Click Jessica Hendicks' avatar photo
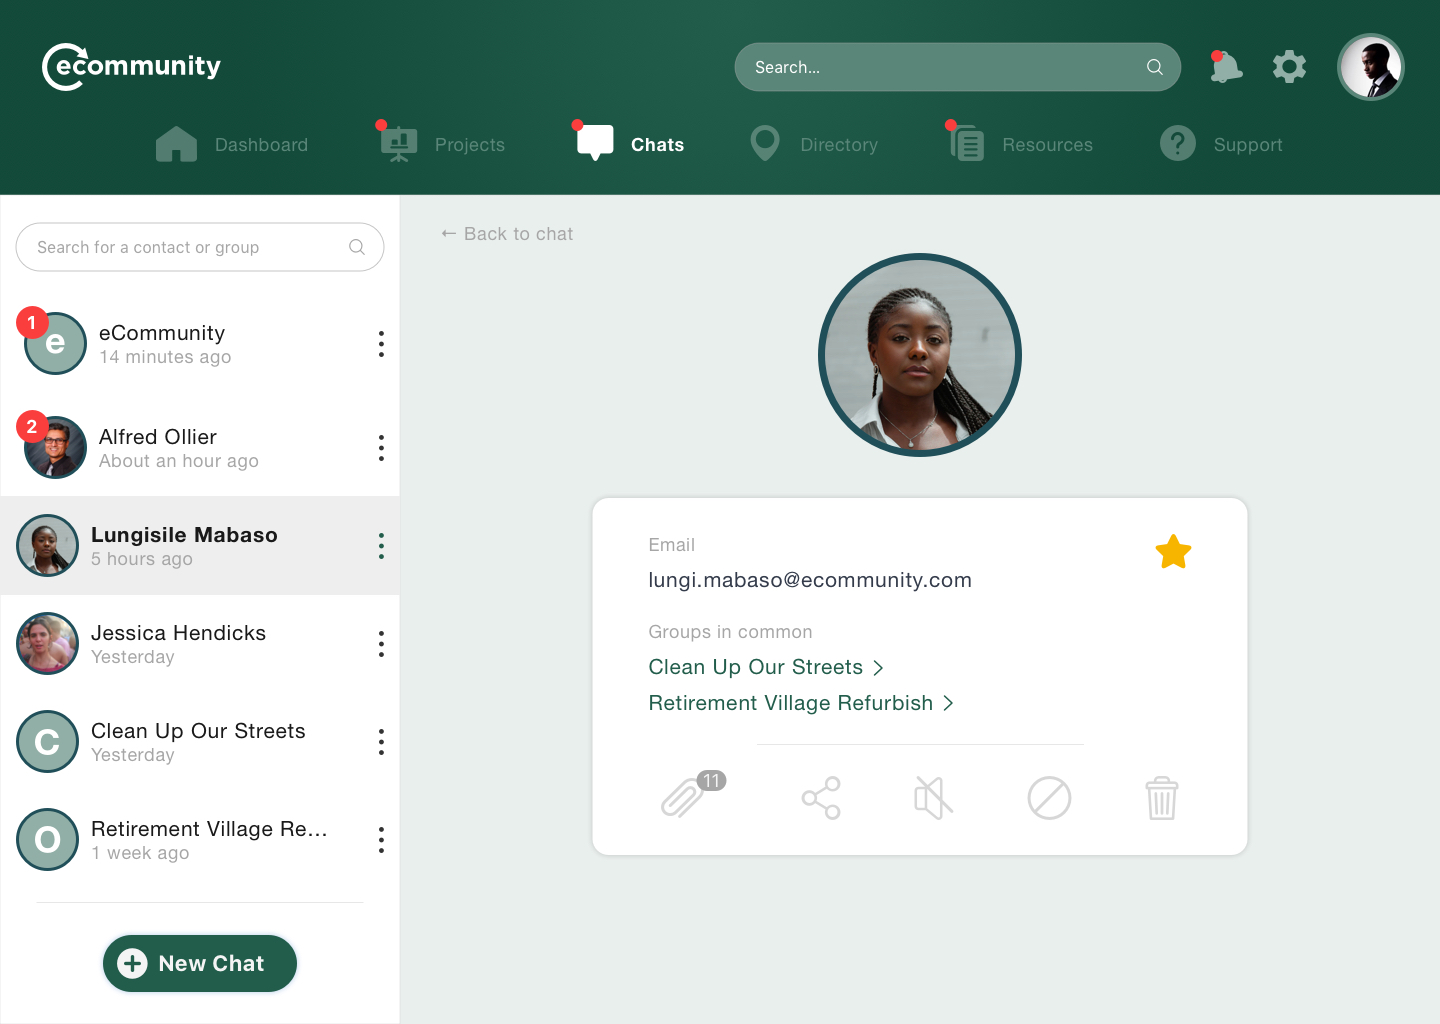The image size is (1440, 1024). tap(47, 643)
